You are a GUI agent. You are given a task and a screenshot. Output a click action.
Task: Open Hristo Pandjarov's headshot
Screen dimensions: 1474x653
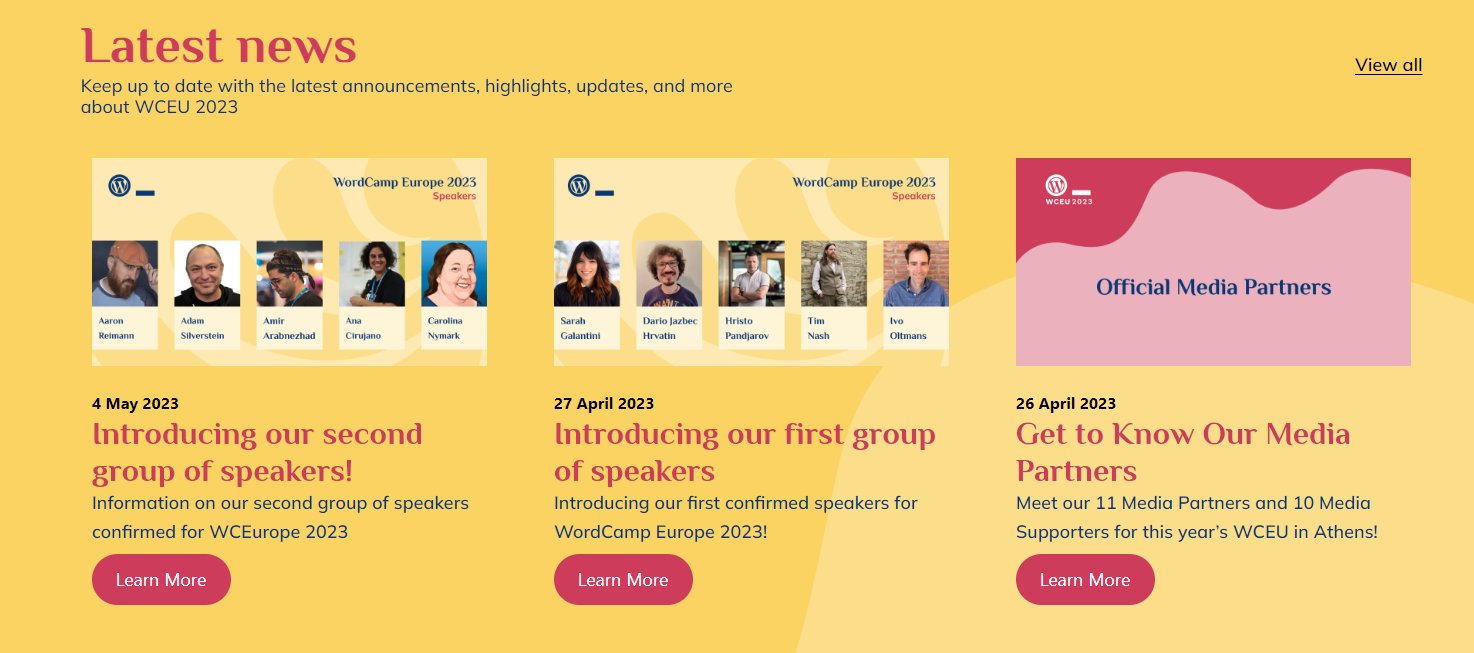click(751, 273)
